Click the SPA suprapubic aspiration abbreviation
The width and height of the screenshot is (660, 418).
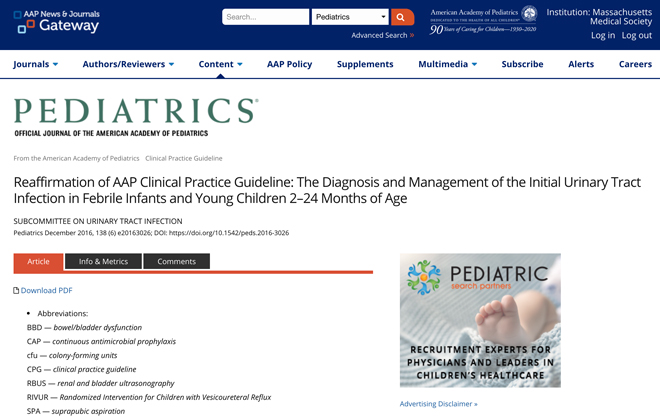(x=76, y=411)
